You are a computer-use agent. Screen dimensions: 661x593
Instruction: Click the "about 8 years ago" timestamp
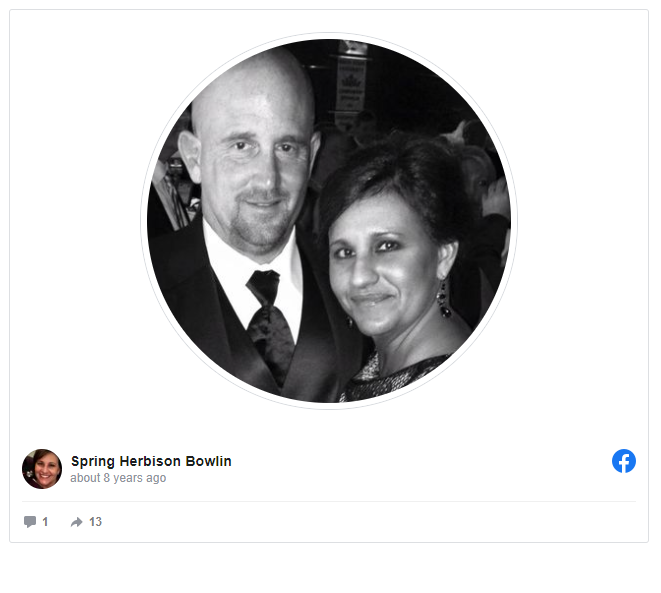click(118, 478)
